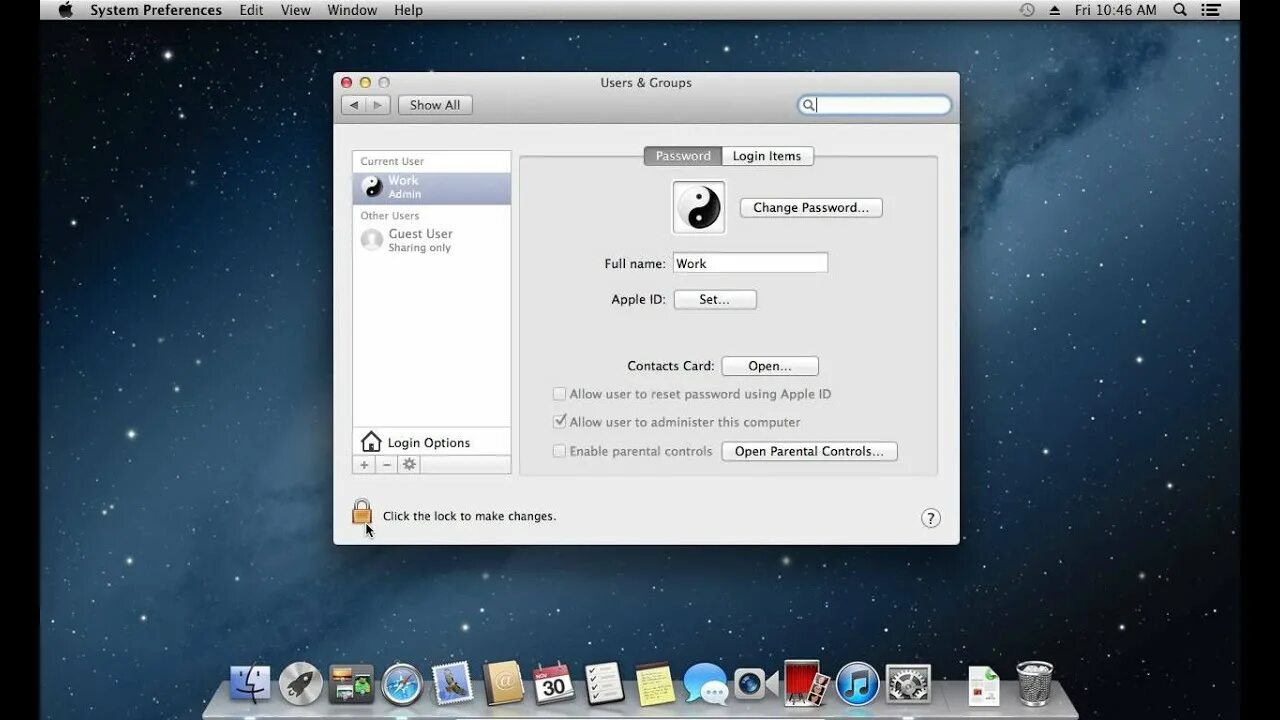Image resolution: width=1280 pixels, height=720 pixels.
Task: Click Change Password button
Action: tap(811, 208)
